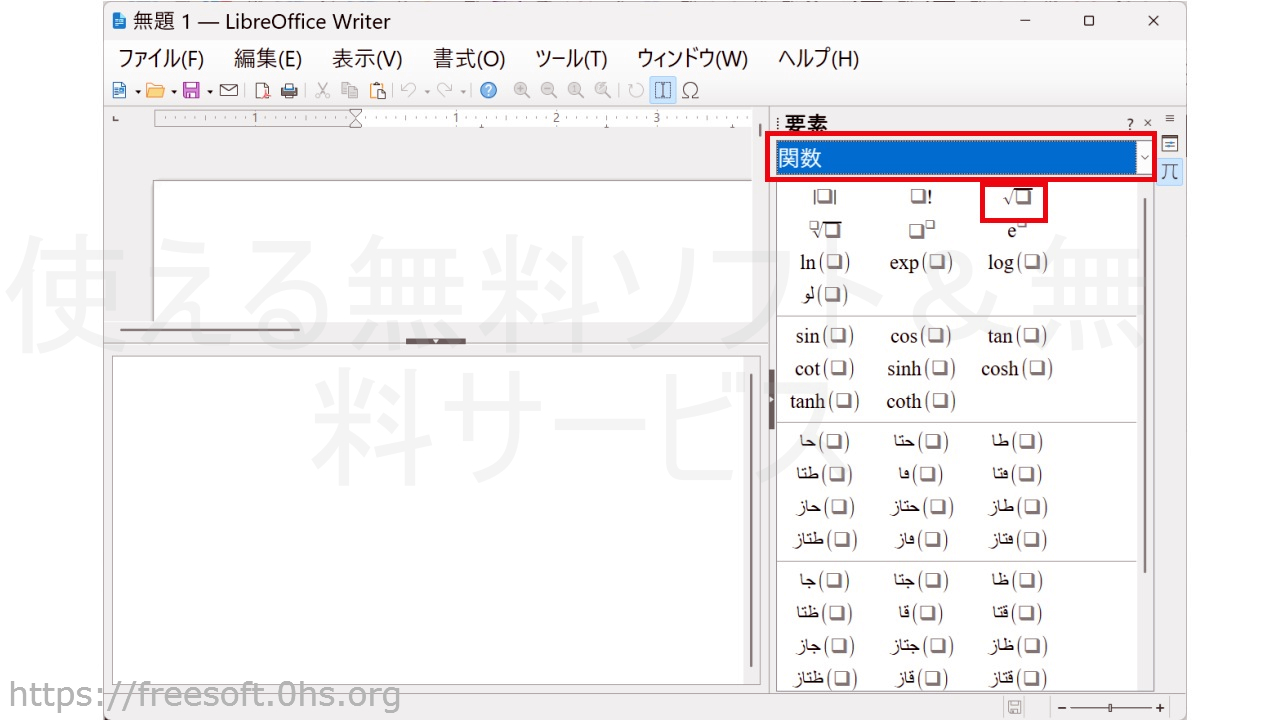Image resolution: width=1280 pixels, height=720 pixels.
Task: Expand the Save button dropdown arrow
Action: pos(210,92)
